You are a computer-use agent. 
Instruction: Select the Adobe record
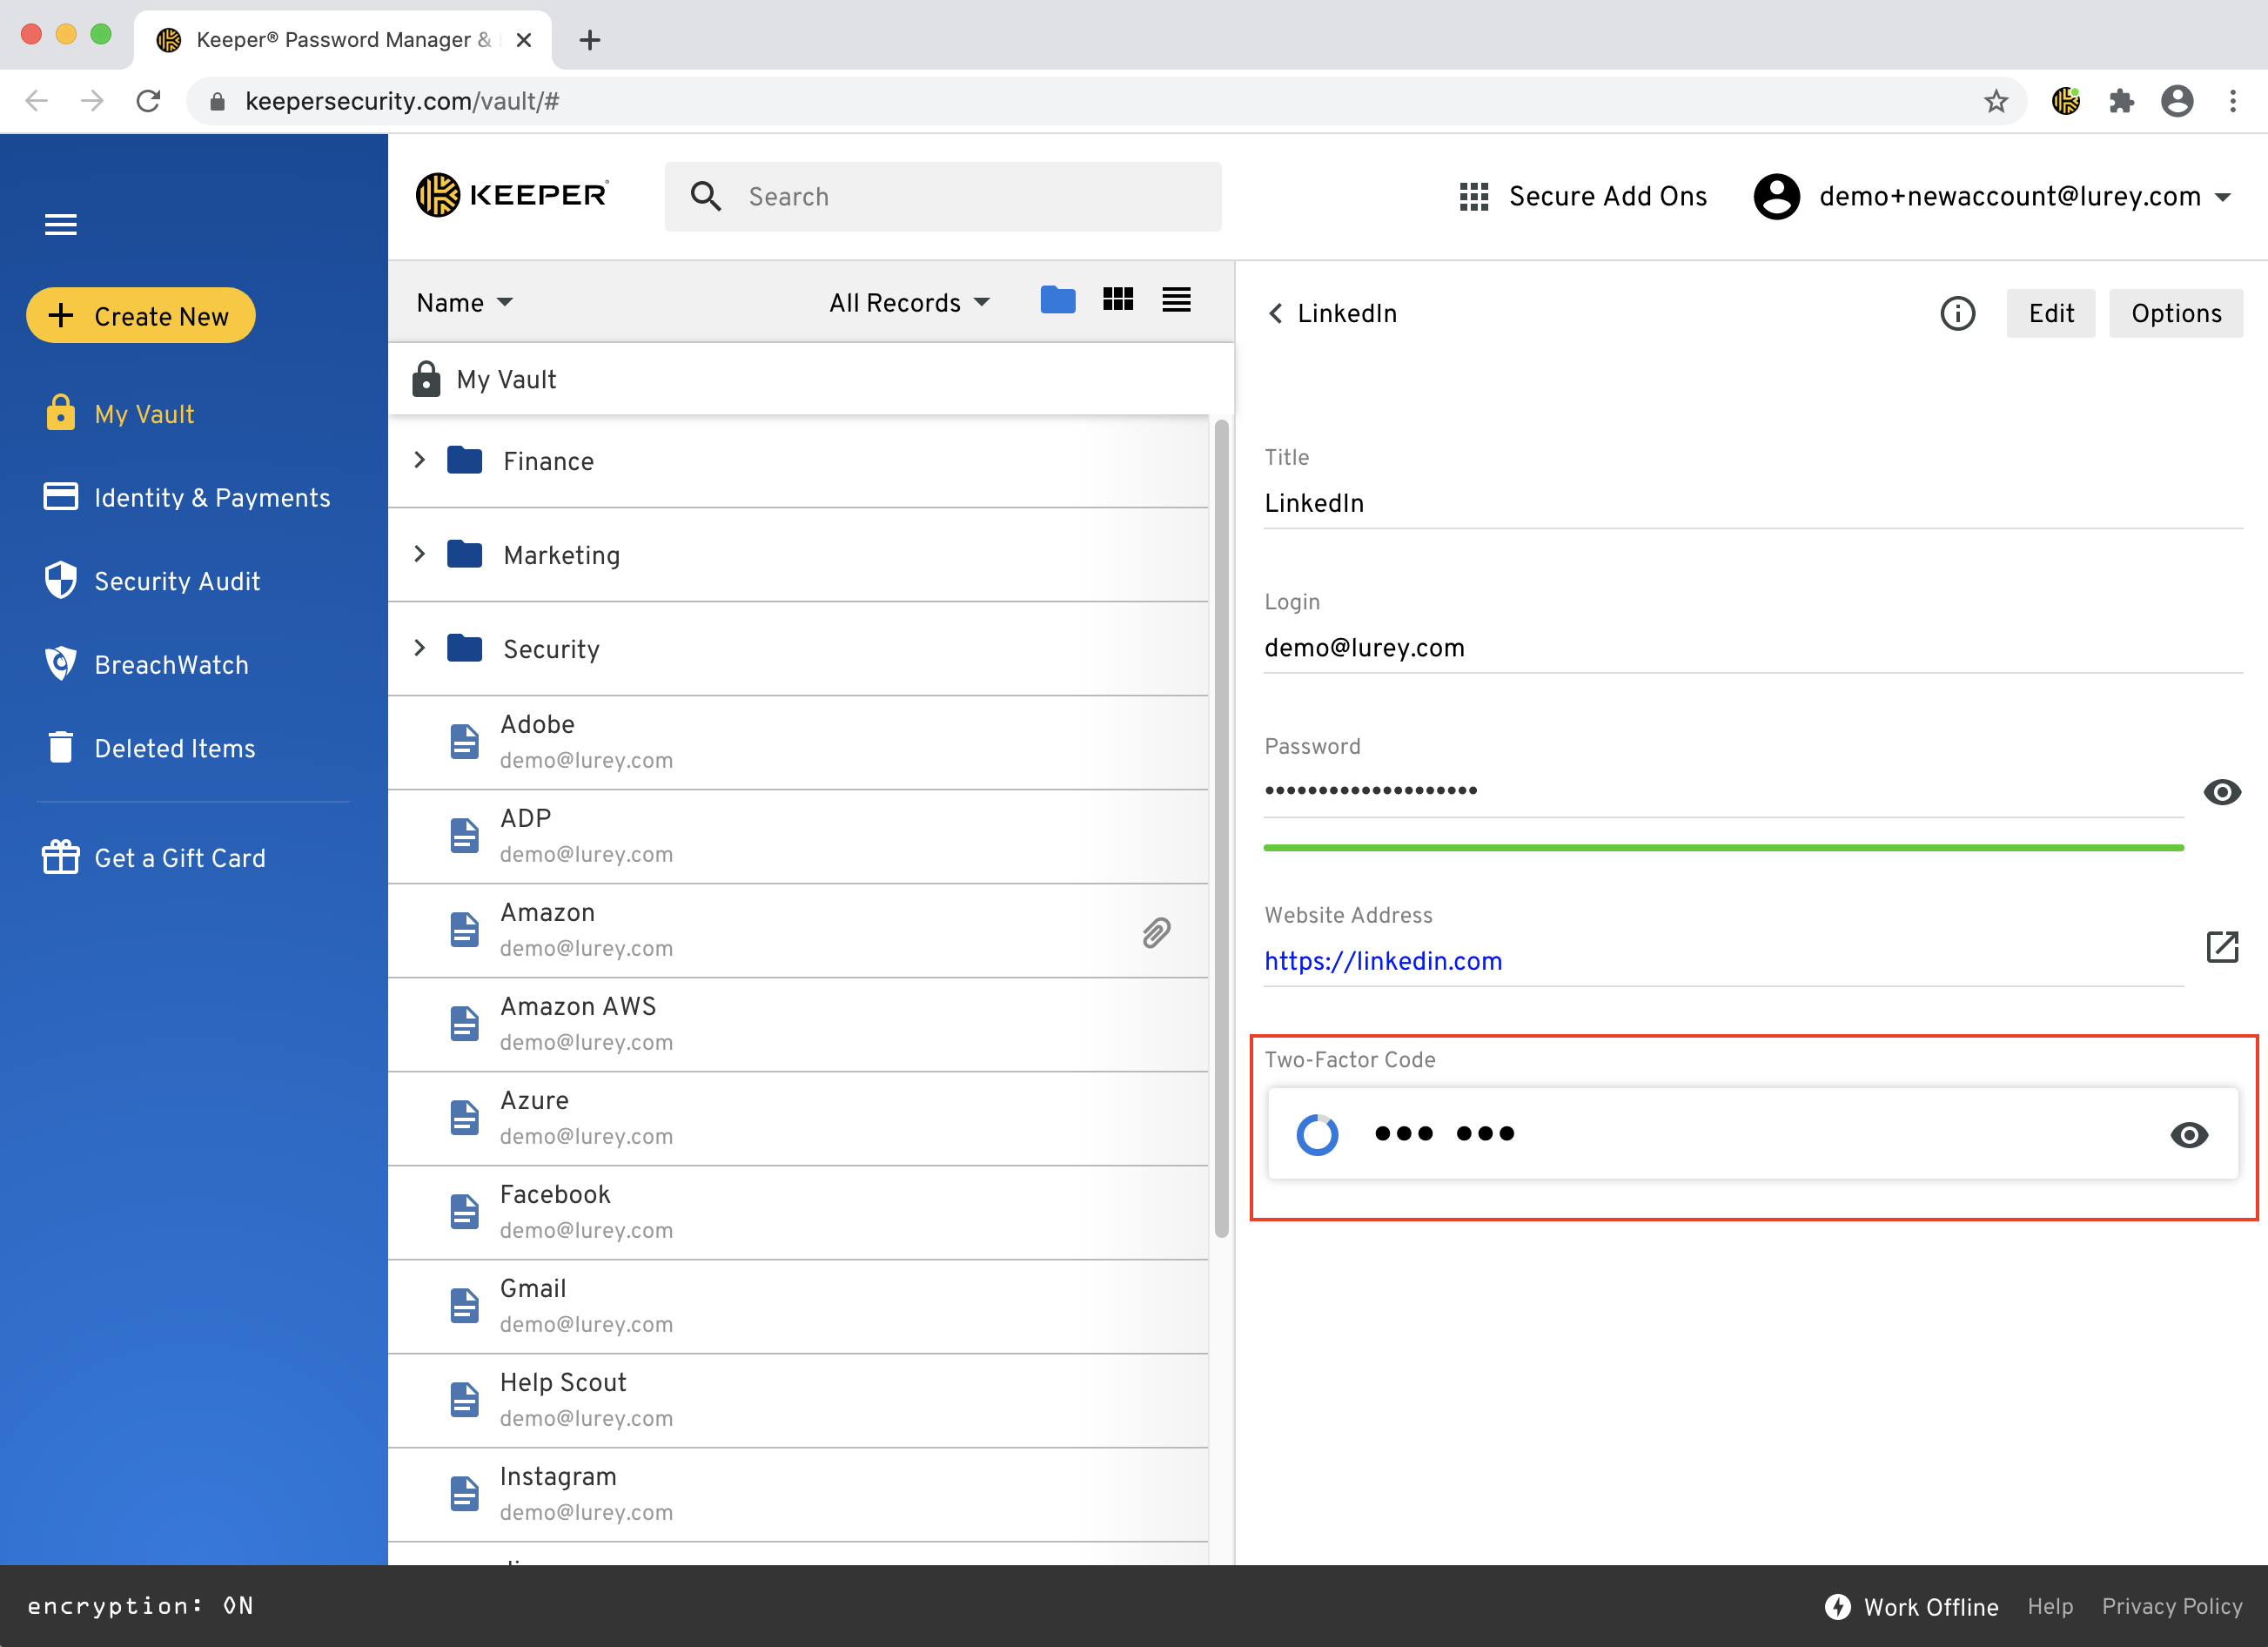pyautogui.click(x=798, y=742)
